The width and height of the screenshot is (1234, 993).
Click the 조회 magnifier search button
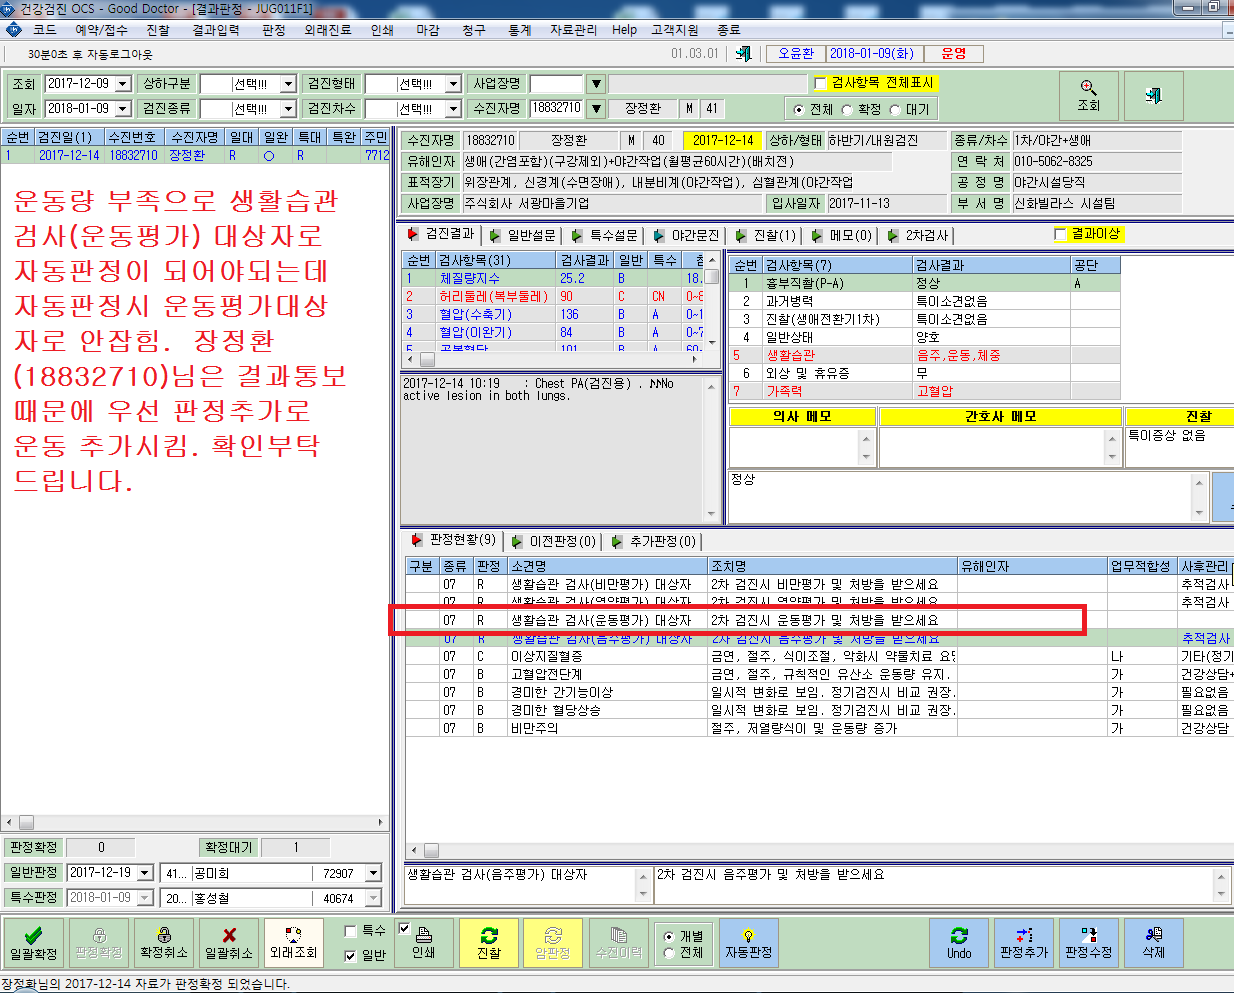[x=1088, y=96]
